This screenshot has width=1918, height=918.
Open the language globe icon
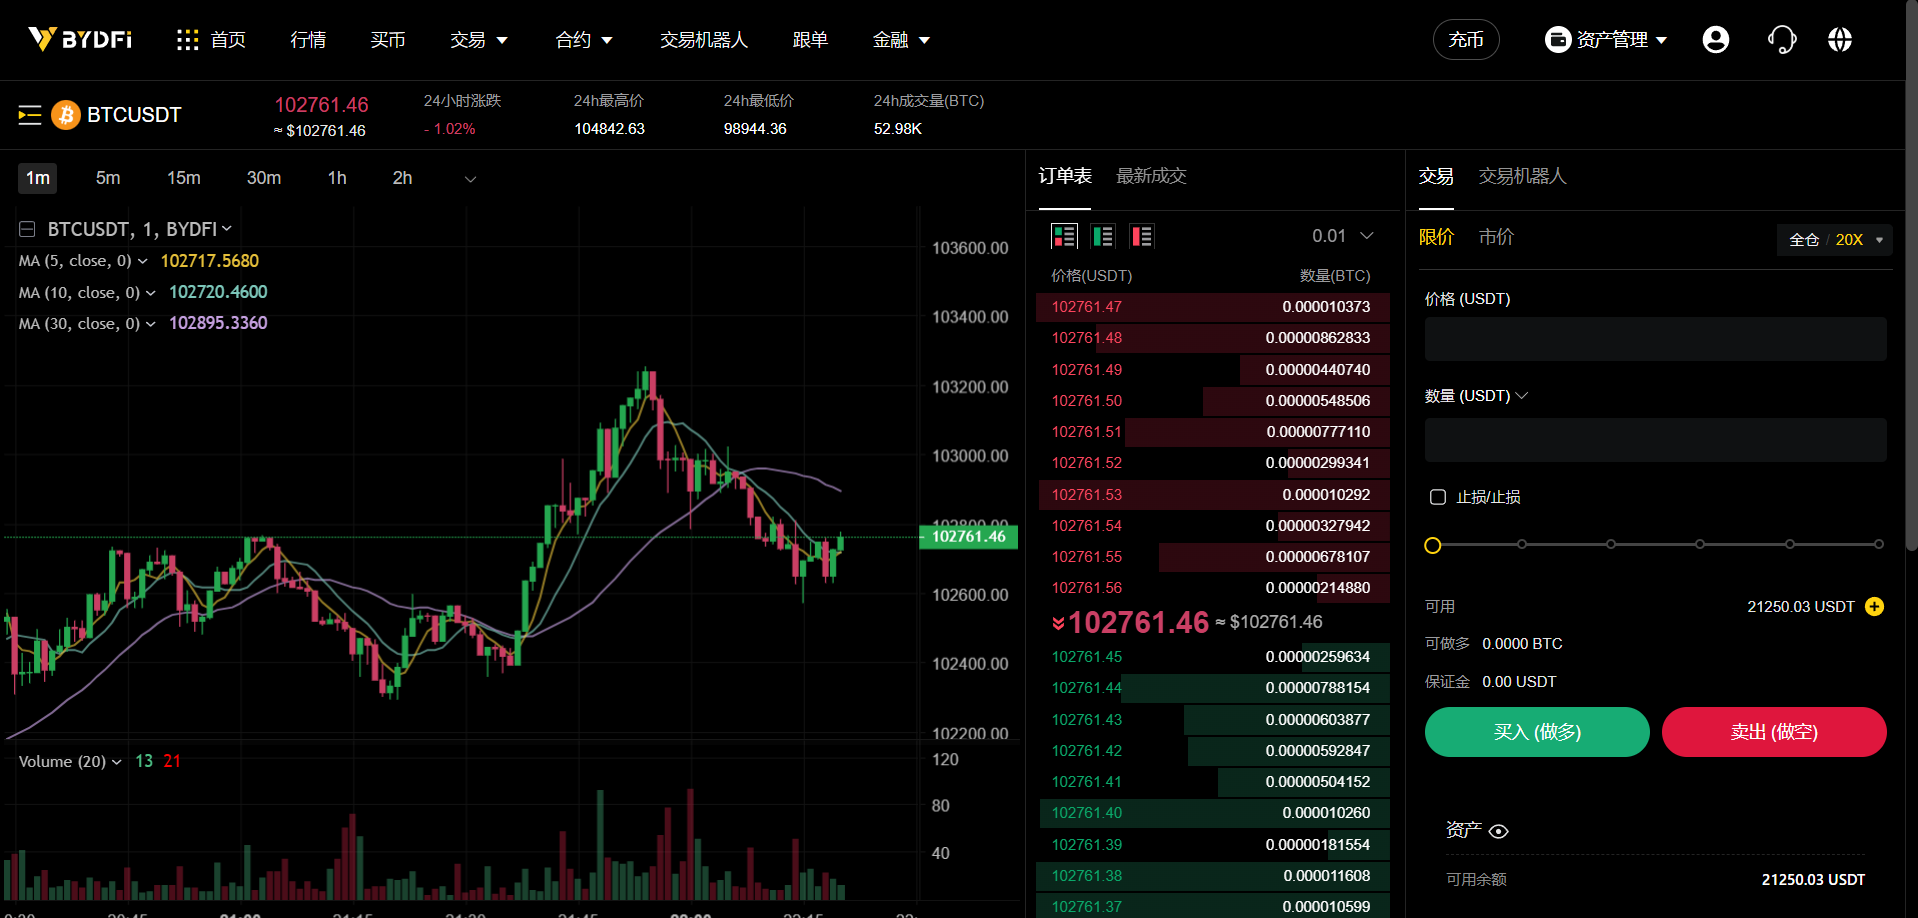click(x=1839, y=40)
